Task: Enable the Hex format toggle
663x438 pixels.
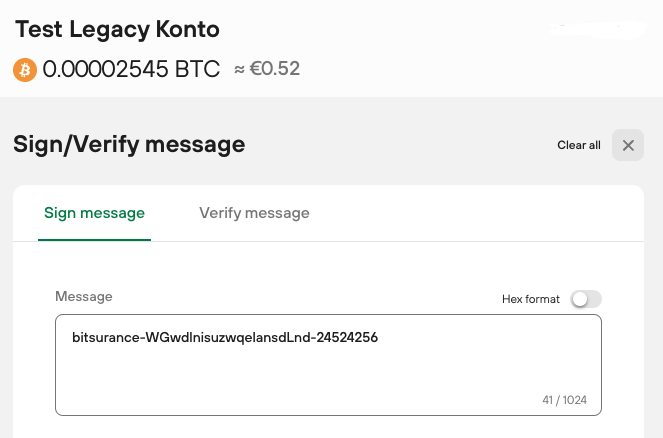Action: 586,299
